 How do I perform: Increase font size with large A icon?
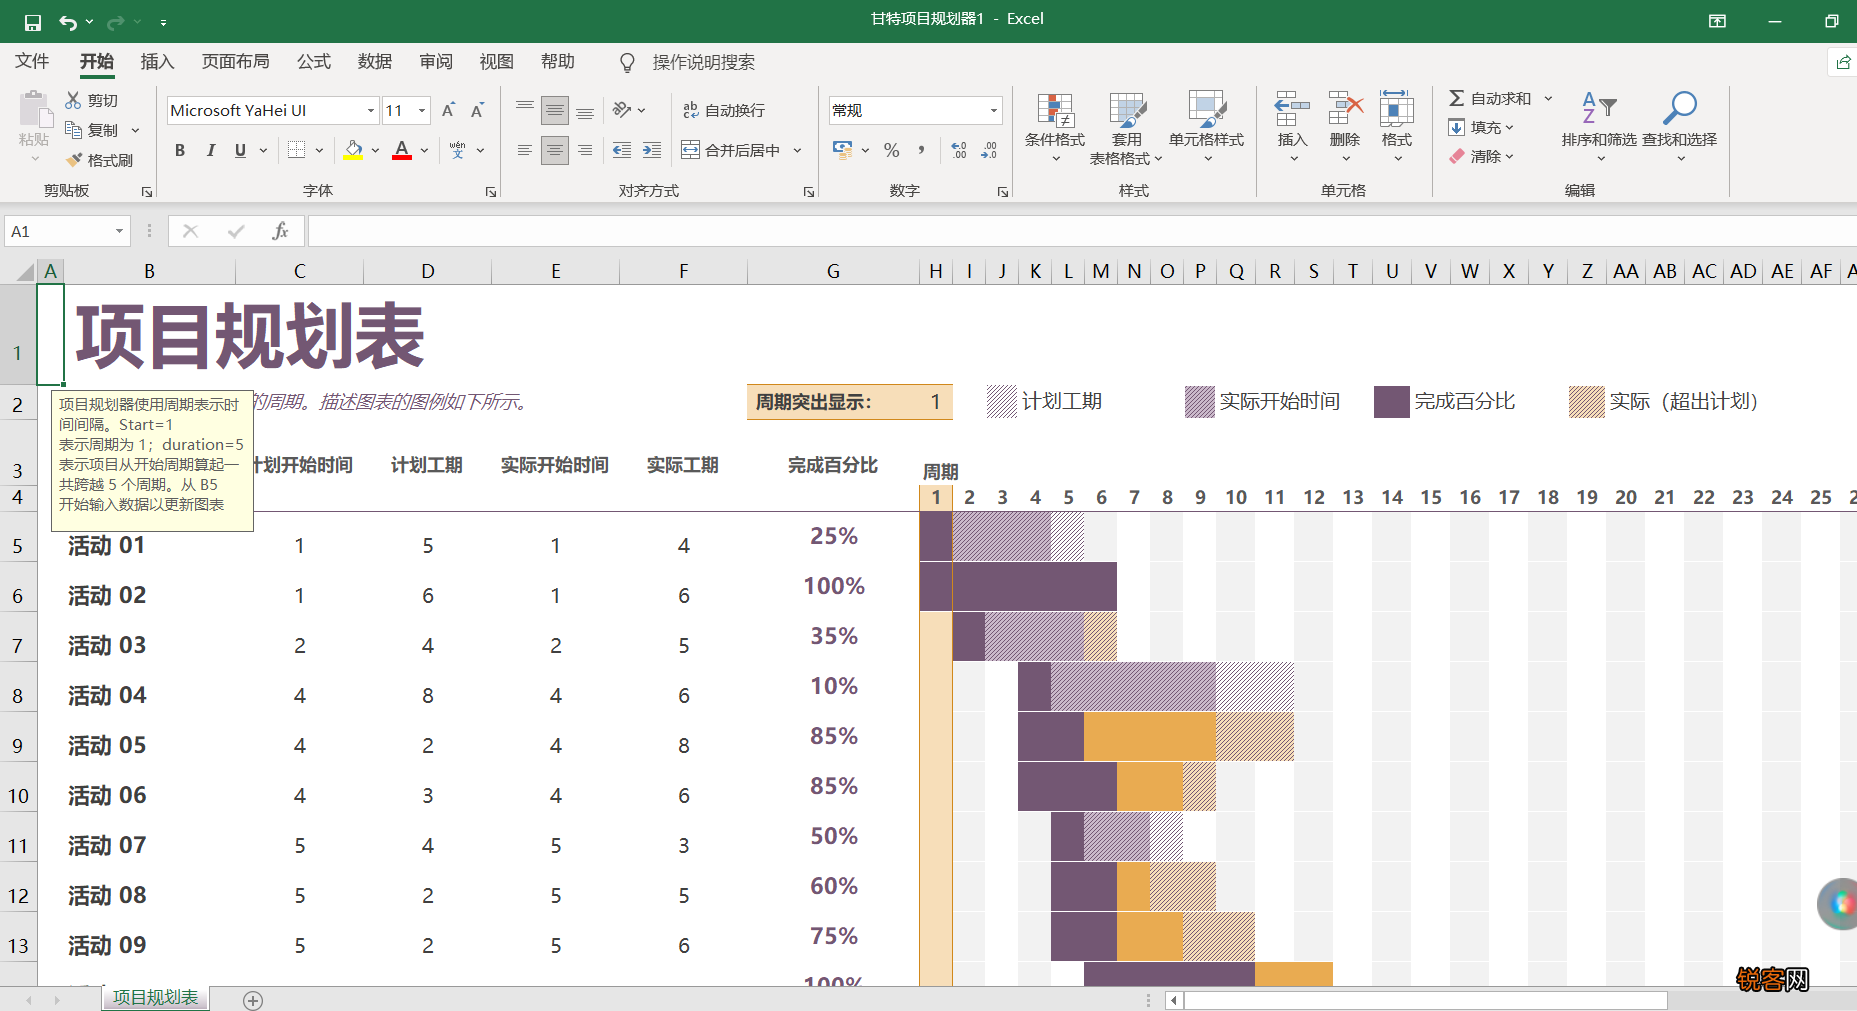(448, 110)
